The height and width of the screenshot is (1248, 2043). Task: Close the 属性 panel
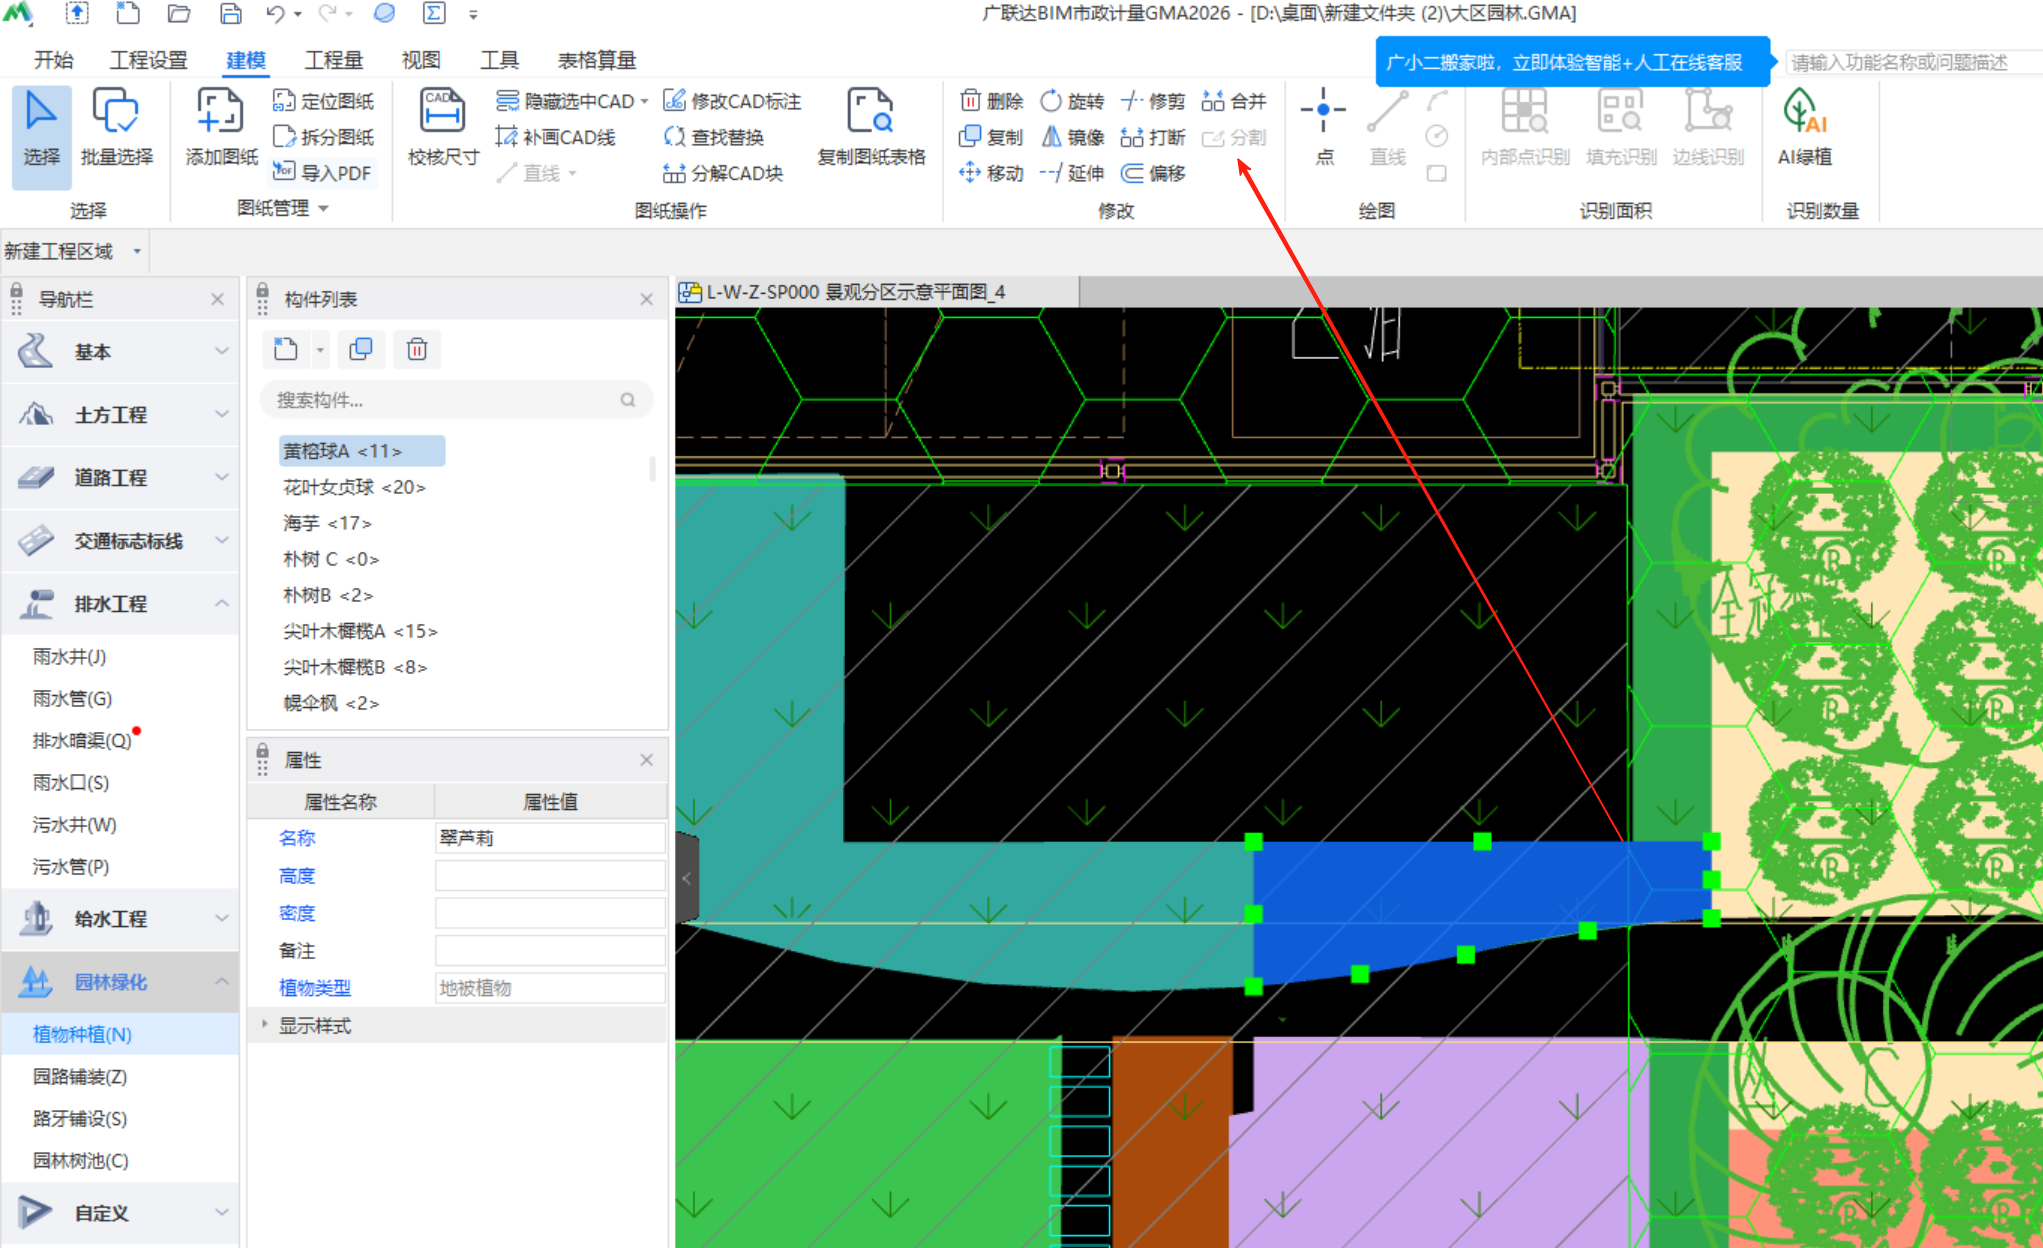click(646, 760)
